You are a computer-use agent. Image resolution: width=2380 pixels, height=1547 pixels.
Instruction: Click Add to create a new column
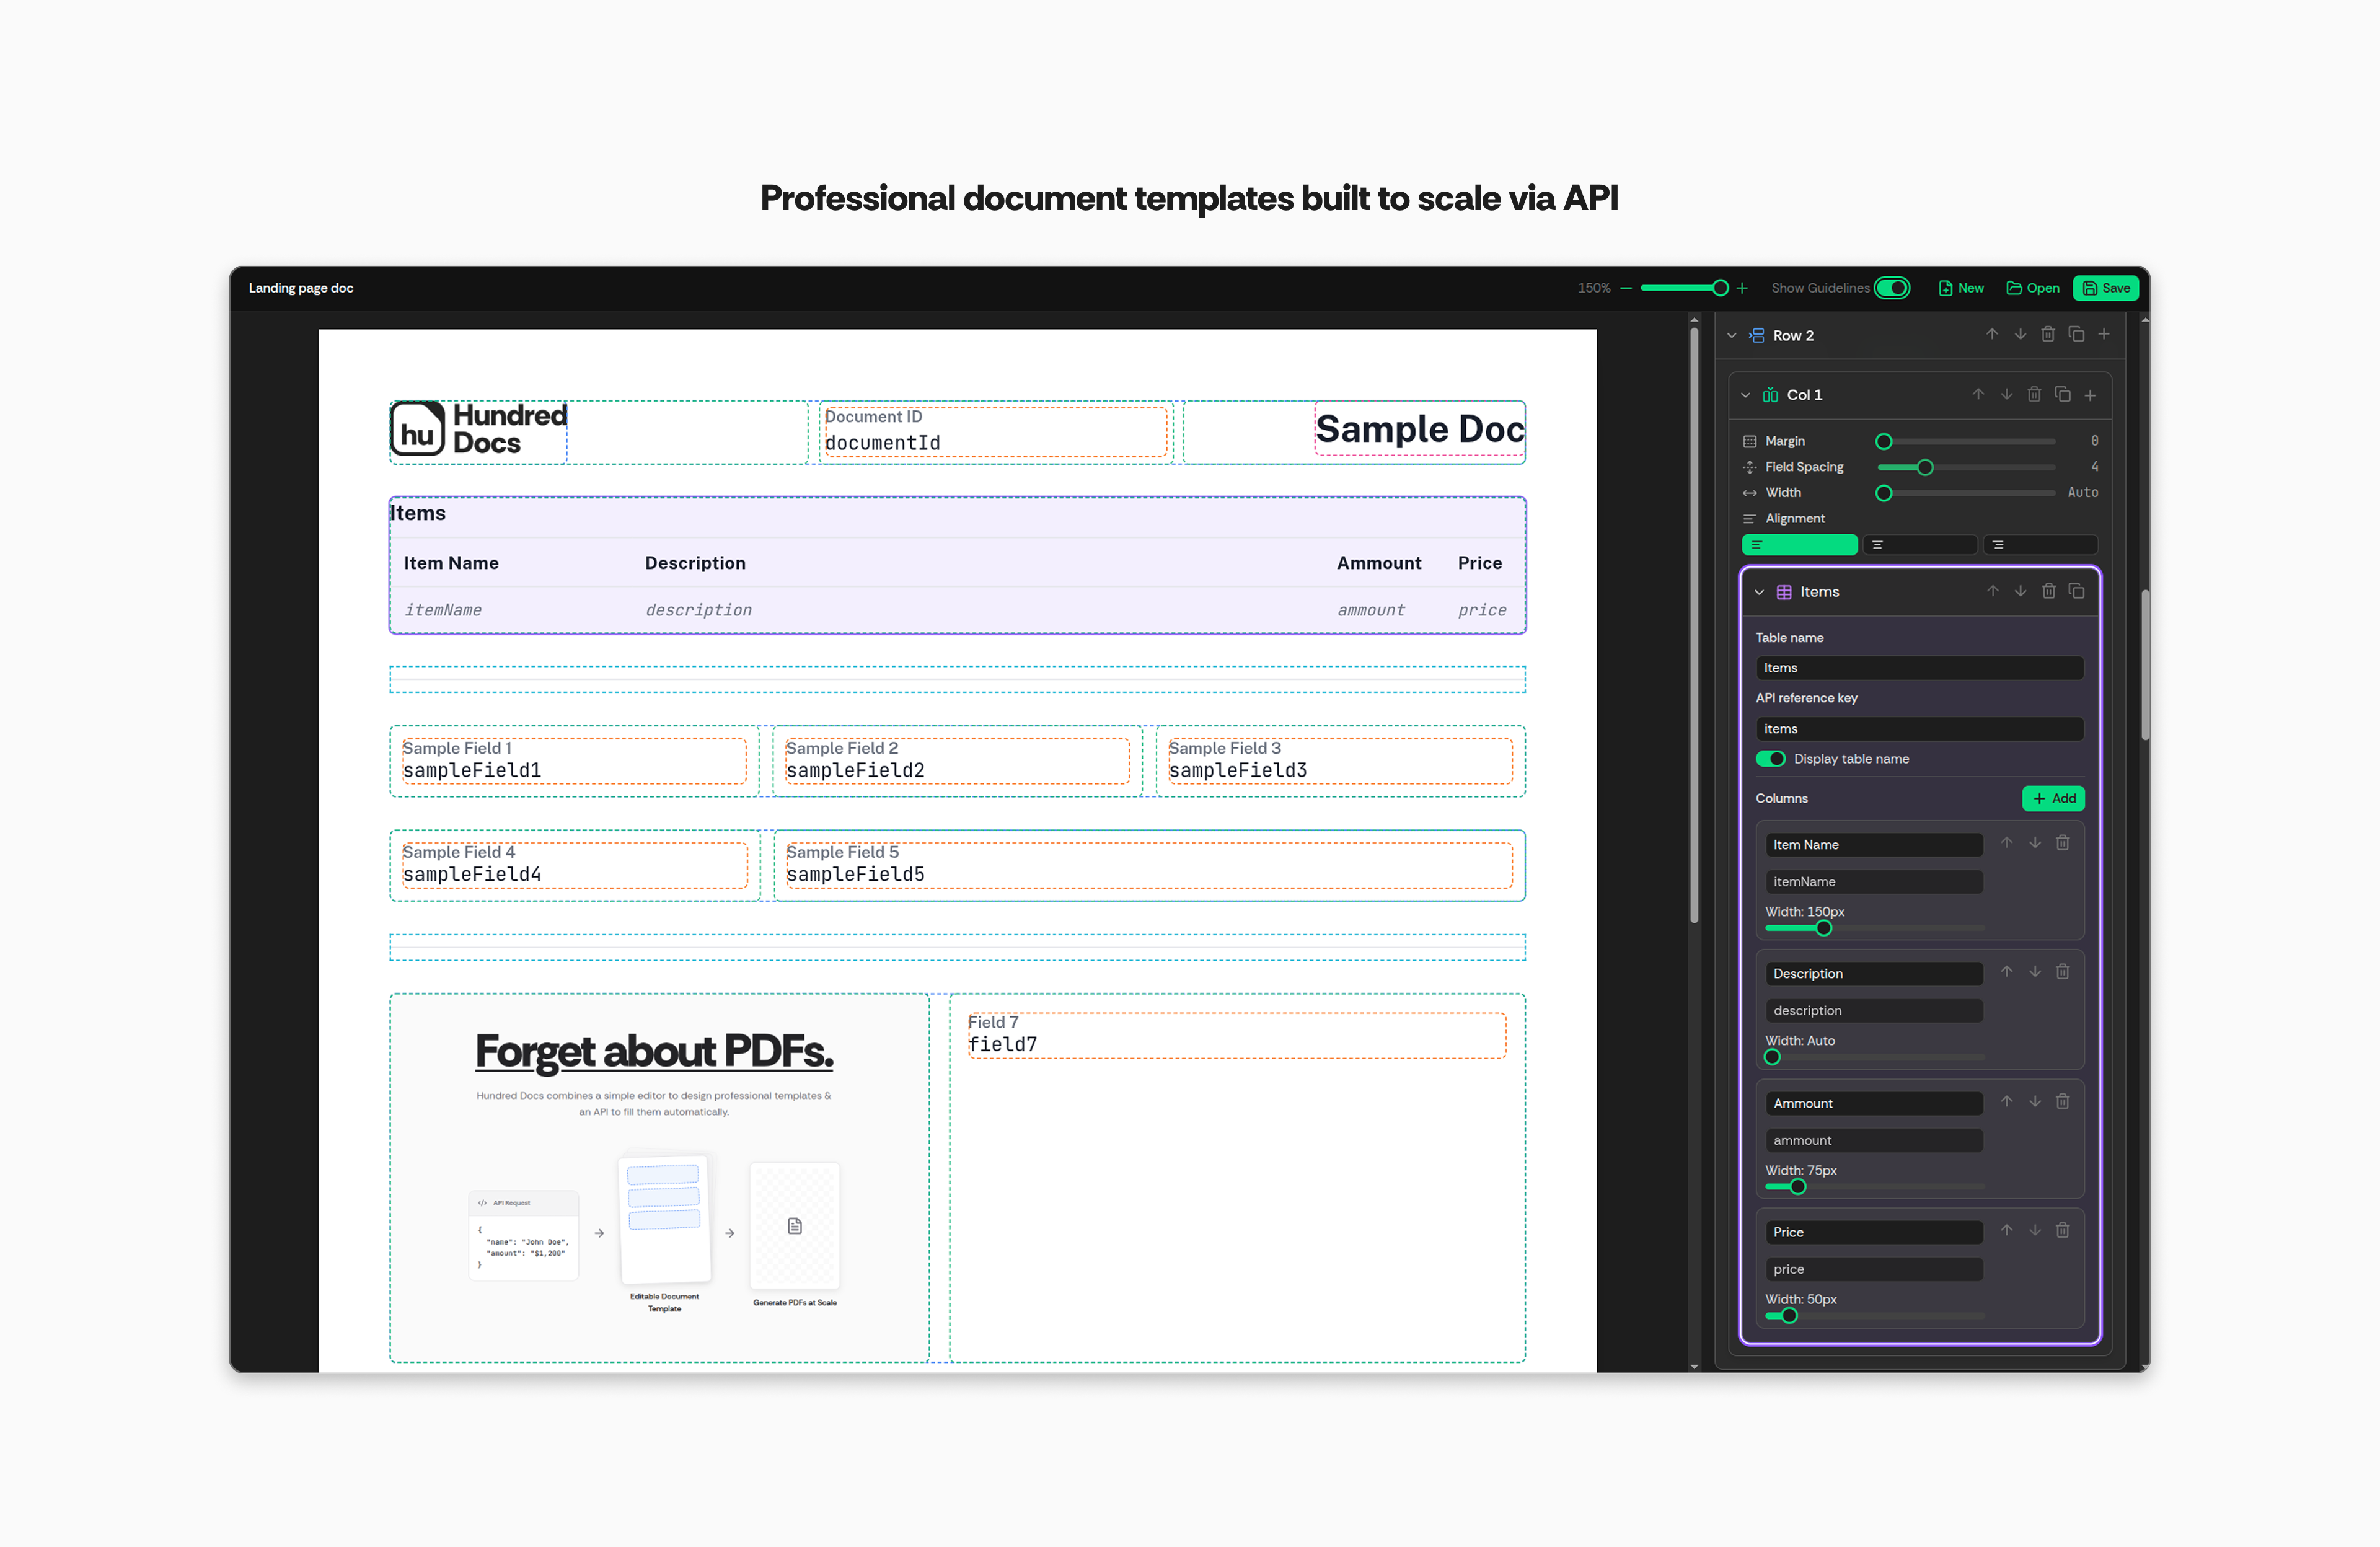(x=2053, y=798)
